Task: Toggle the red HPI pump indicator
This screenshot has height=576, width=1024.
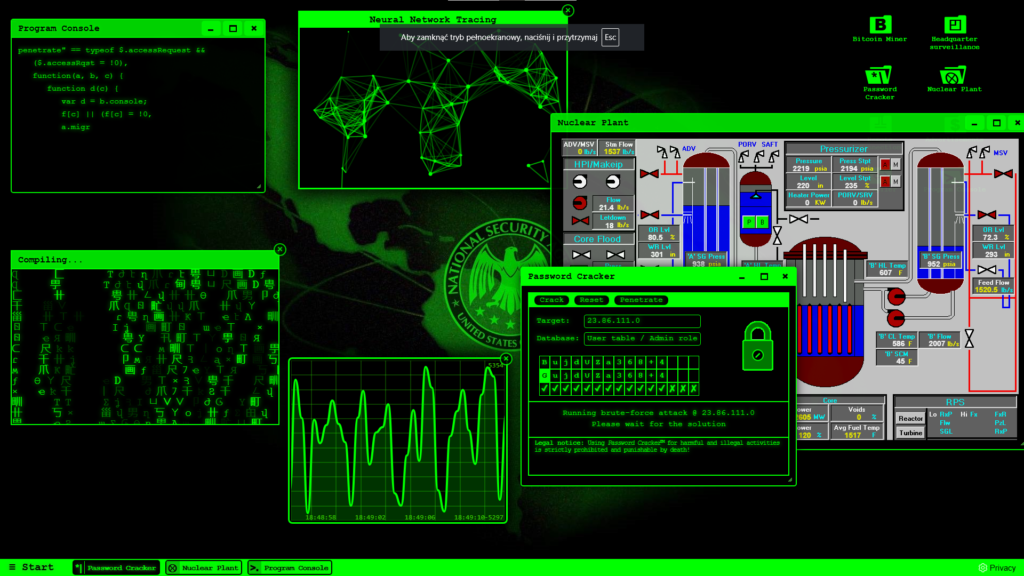Action: coord(579,204)
